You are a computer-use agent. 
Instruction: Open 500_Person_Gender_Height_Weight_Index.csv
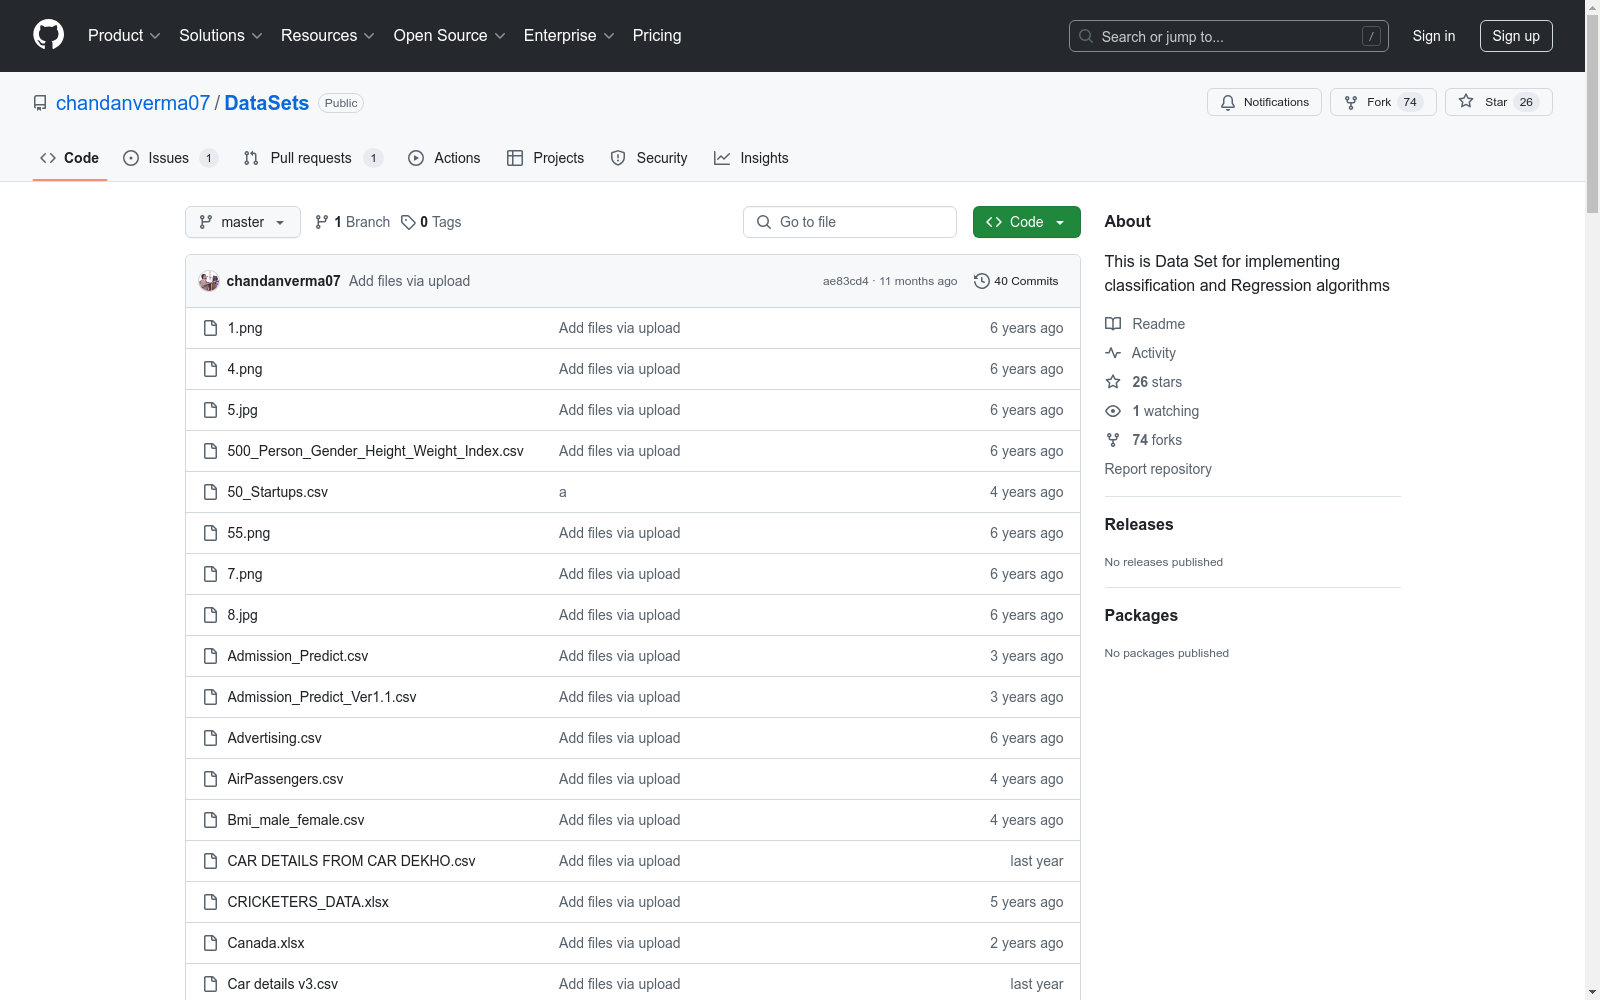pyautogui.click(x=375, y=451)
